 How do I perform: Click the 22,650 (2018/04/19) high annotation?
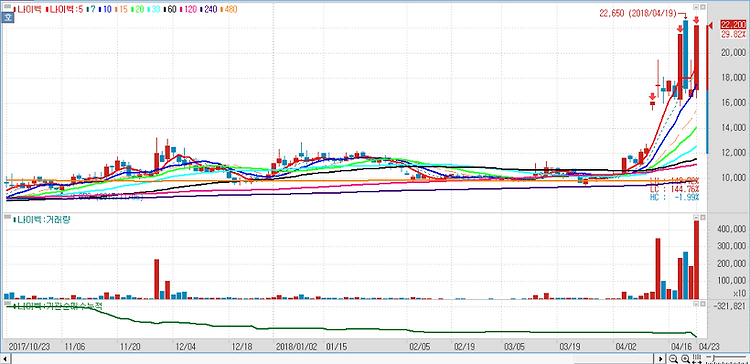pyautogui.click(x=638, y=13)
